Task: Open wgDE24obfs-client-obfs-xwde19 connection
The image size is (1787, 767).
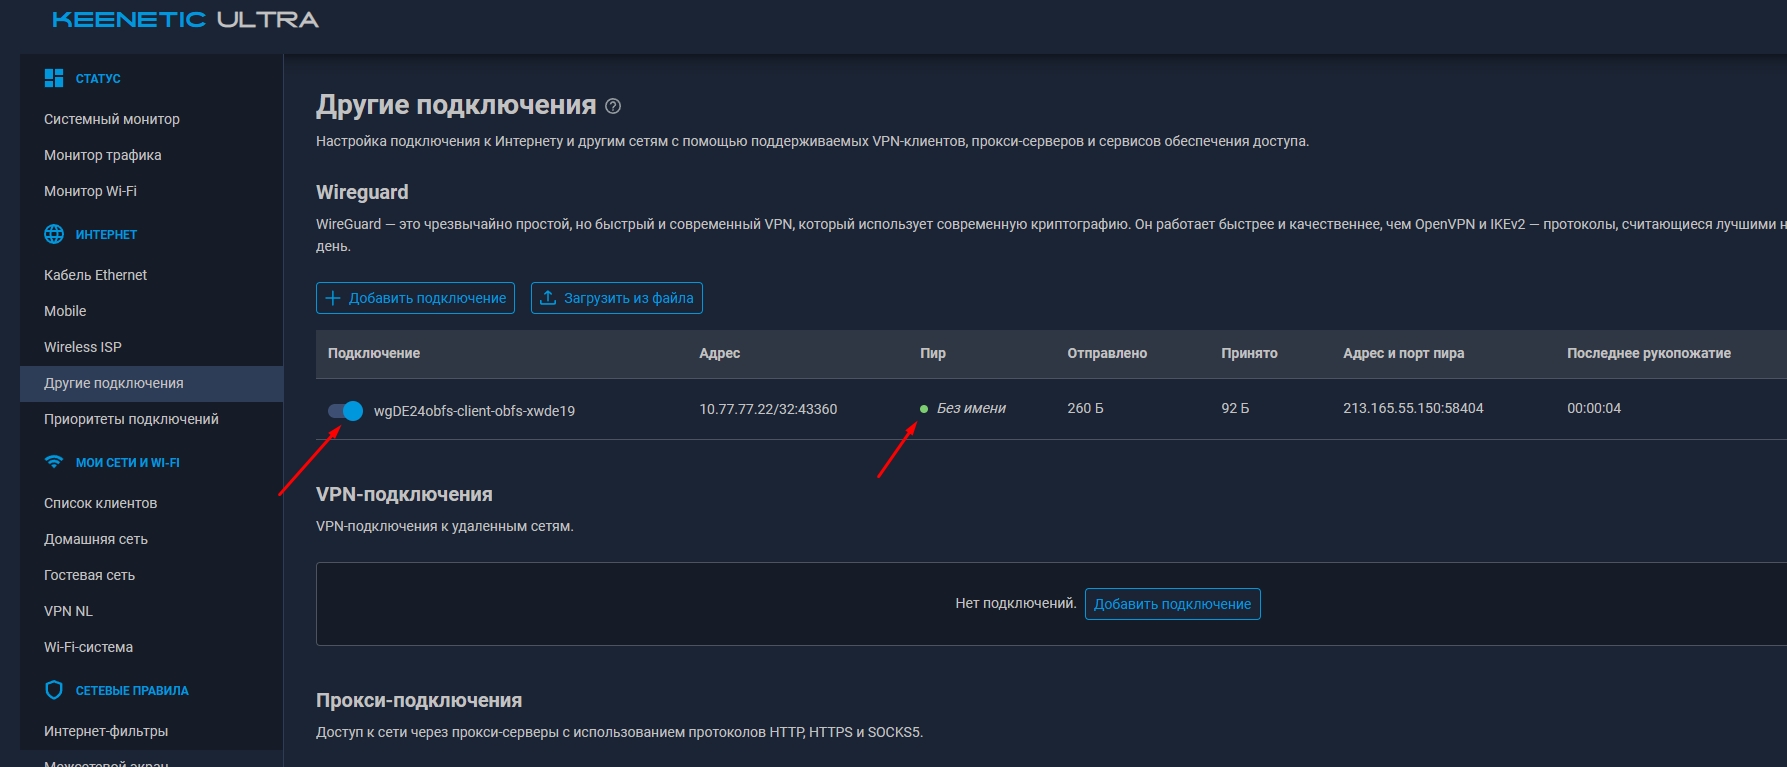Action: coord(474,411)
